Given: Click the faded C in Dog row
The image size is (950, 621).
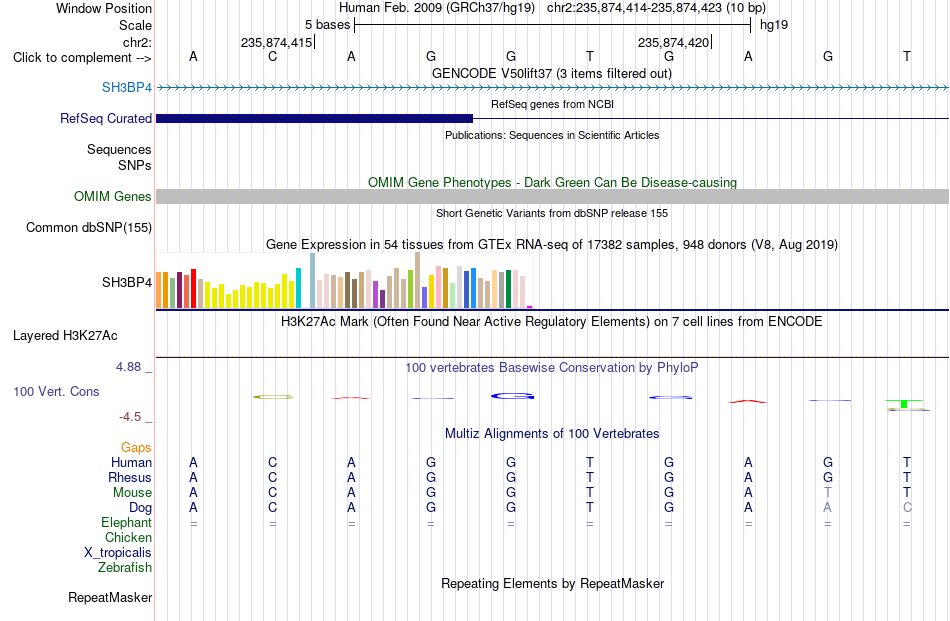Looking at the screenshot, I should [907, 508].
